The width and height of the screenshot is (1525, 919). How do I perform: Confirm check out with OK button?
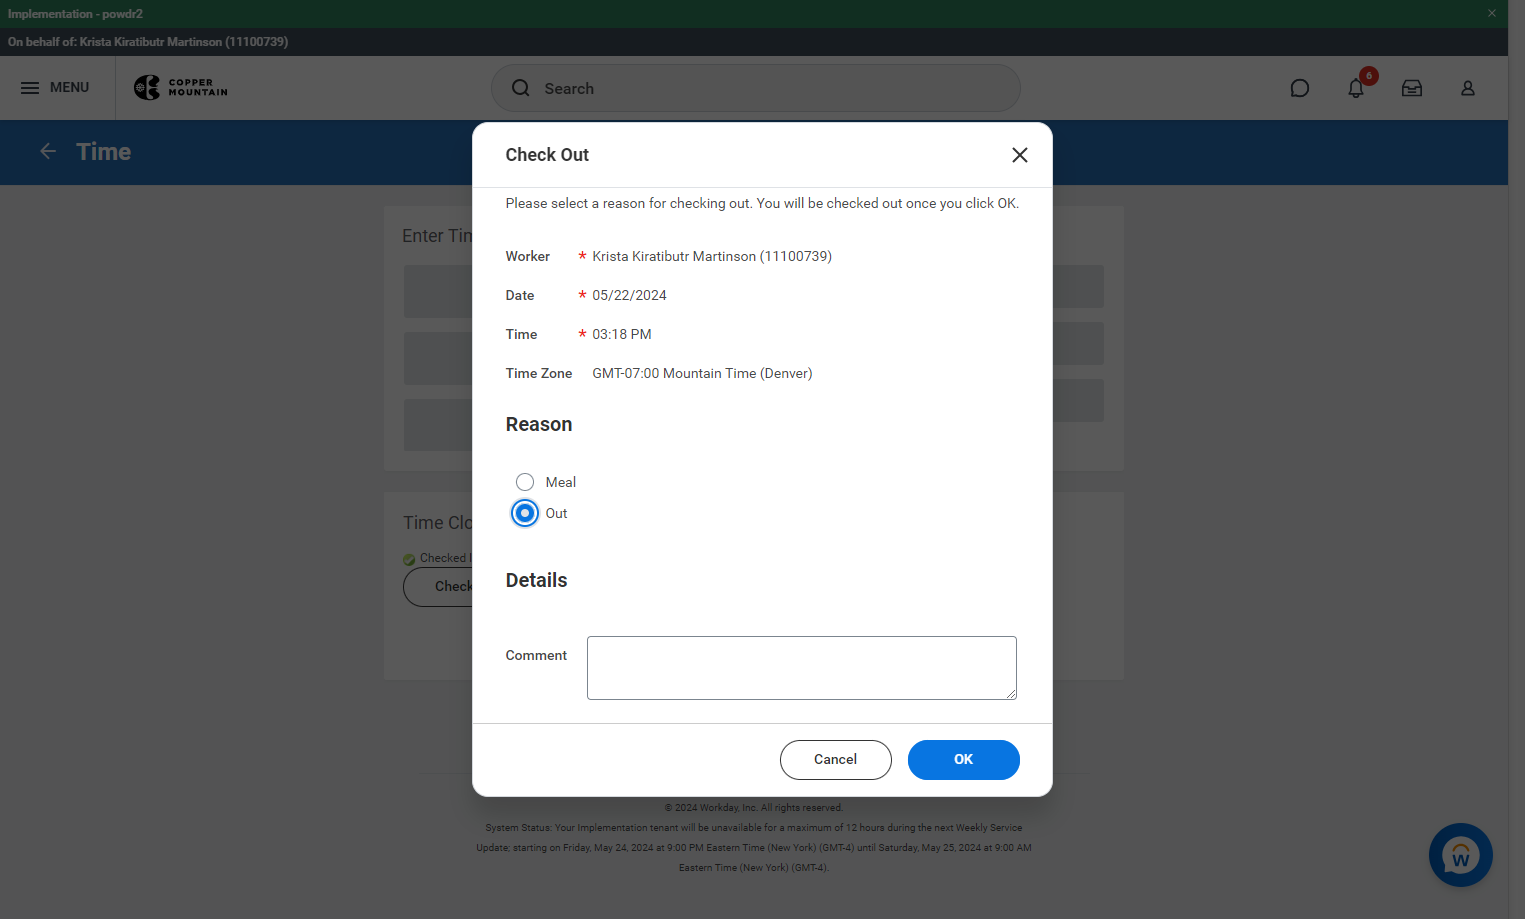point(964,760)
